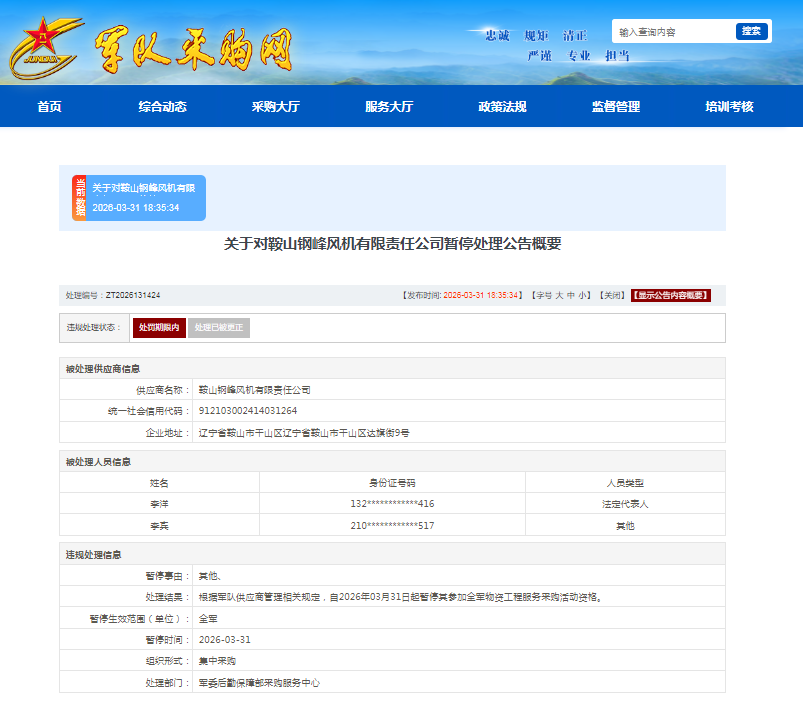The width and height of the screenshot is (803, 703).
Task: Select the 处罚期限内 status tab
Action: (159, 328)
